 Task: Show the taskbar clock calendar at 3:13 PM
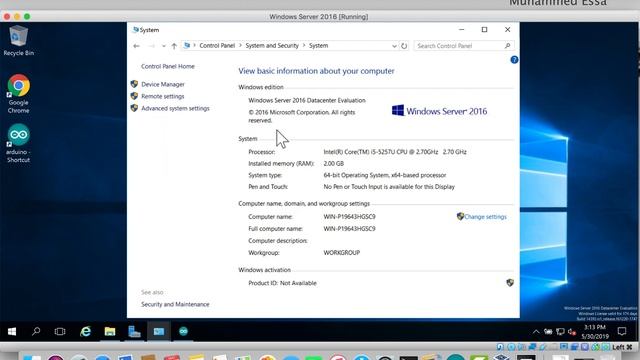[x=595, y=332]
